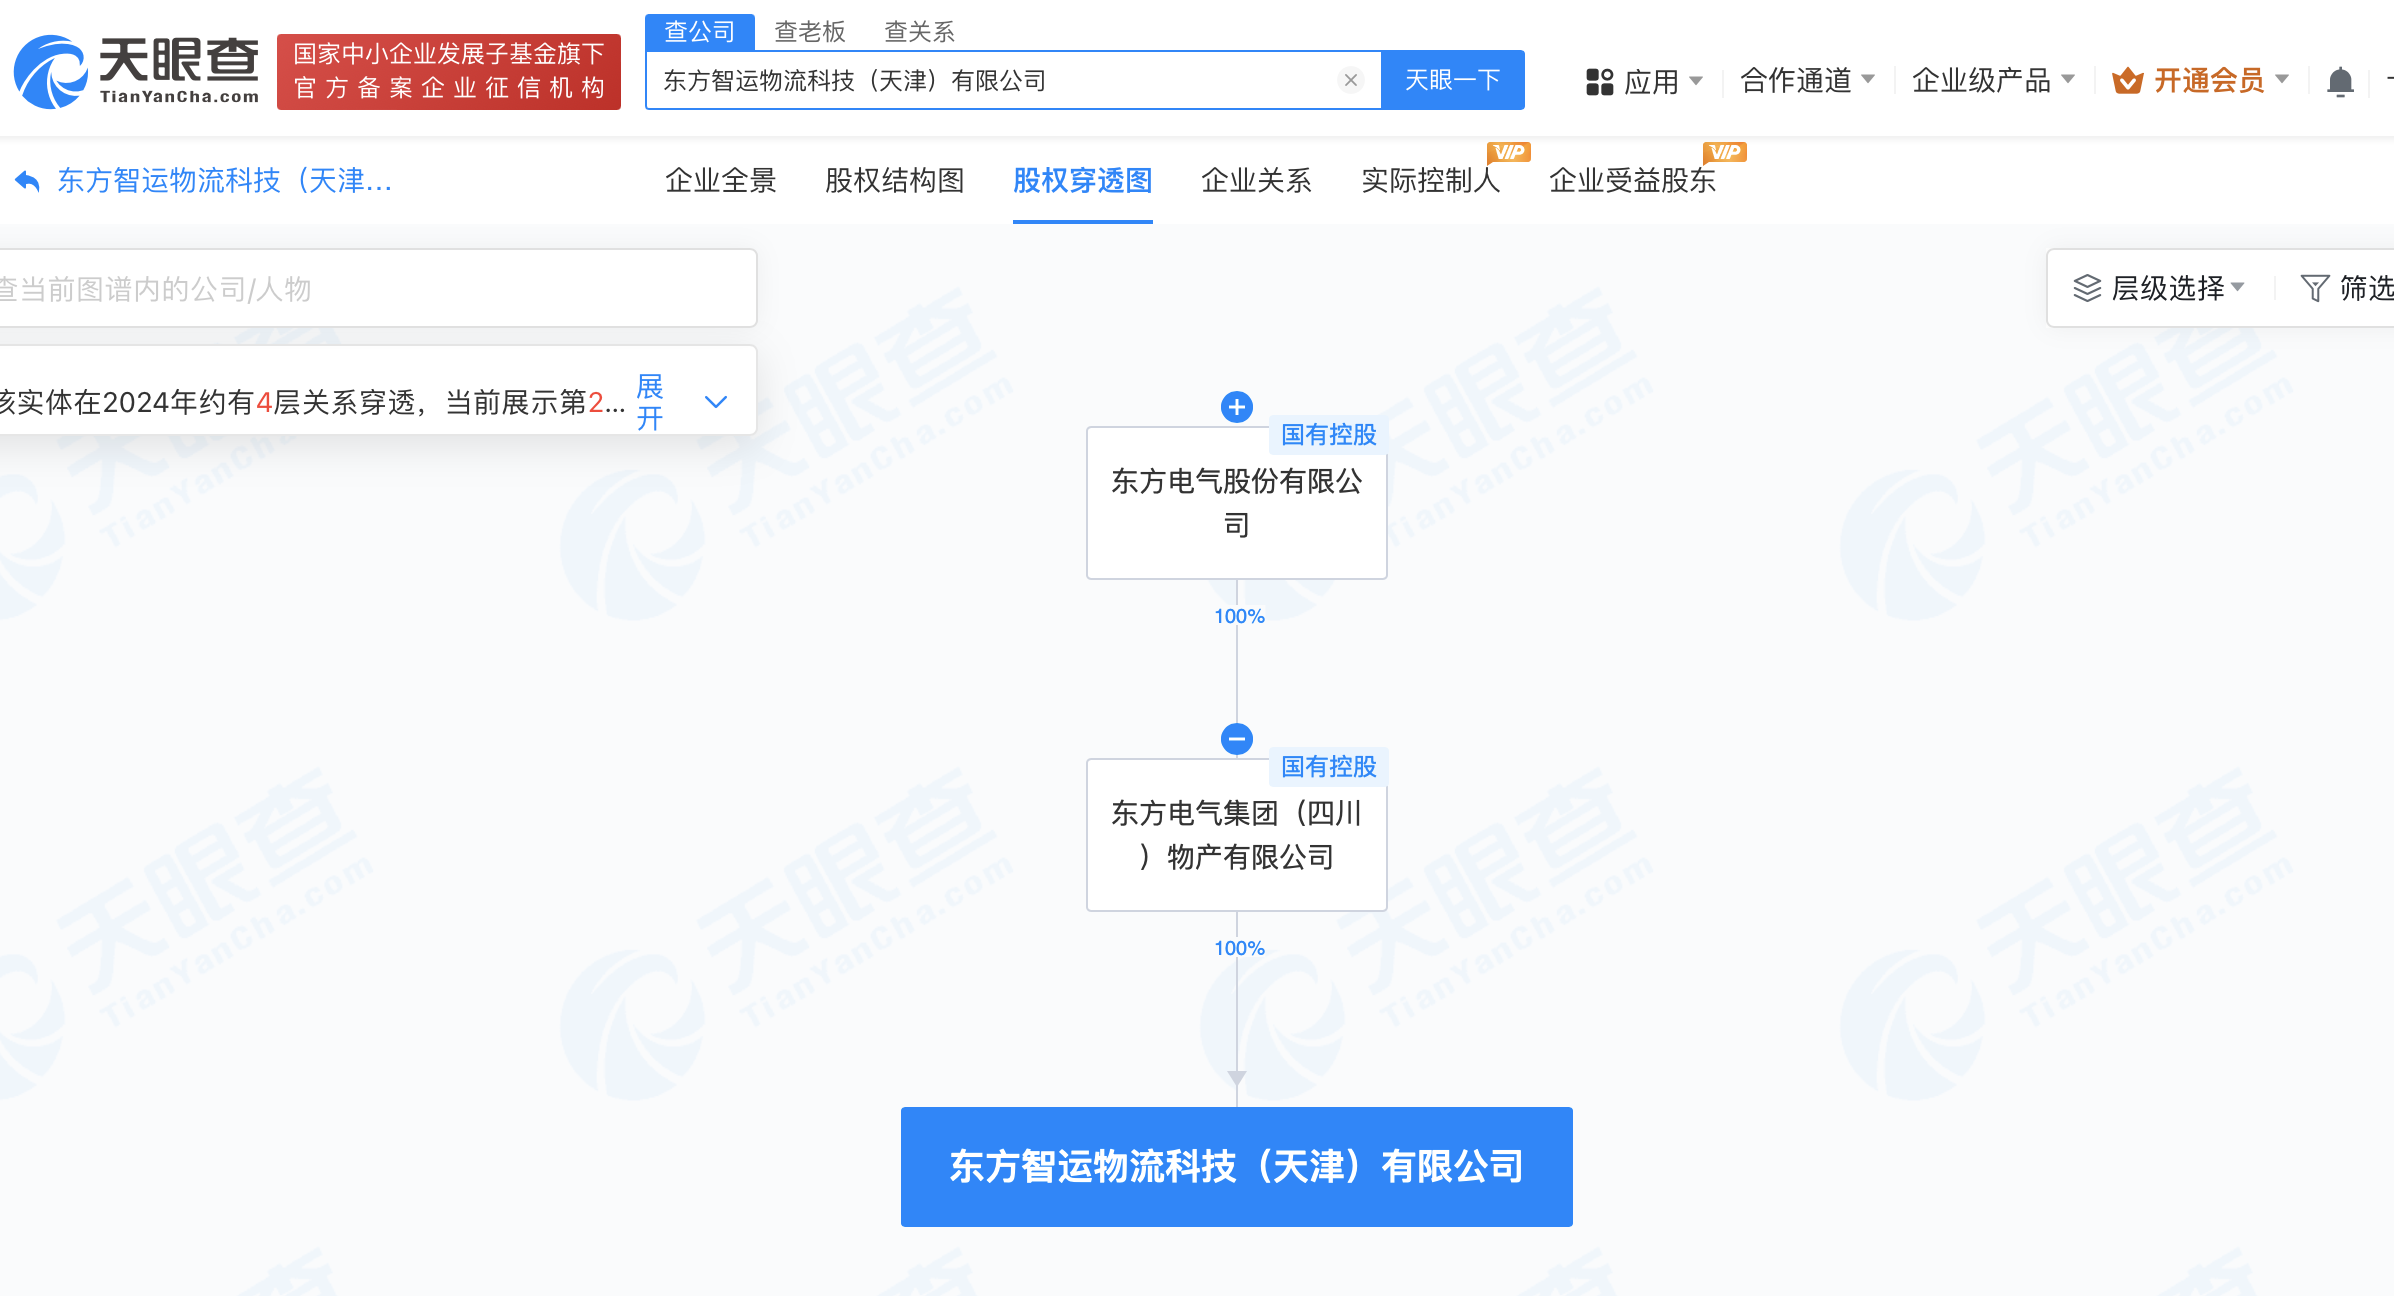The height and width of the screenshot is (1296, 2394).
Task: Switch to the 查关系 search tab
Action: 920,31
